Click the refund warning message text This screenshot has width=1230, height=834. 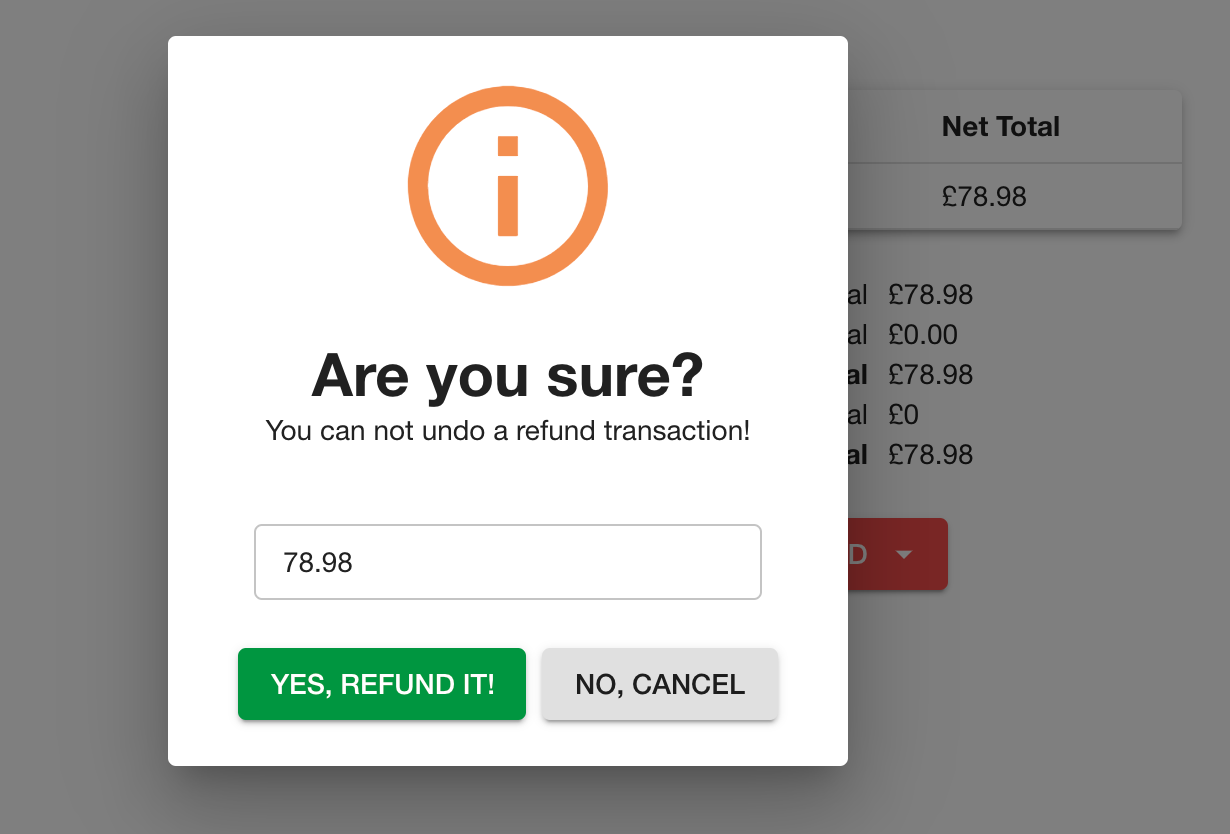[508, 431]
